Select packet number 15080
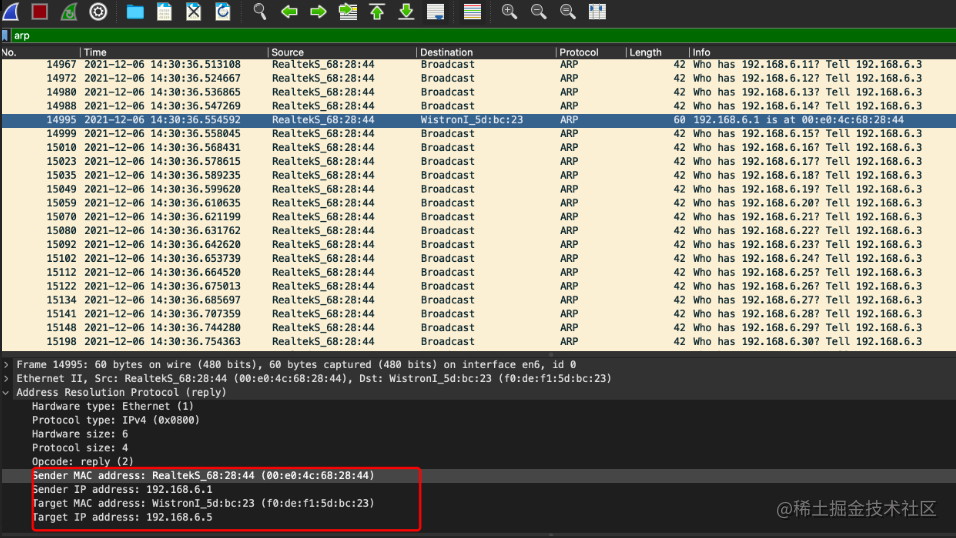 tap(478, 231)
